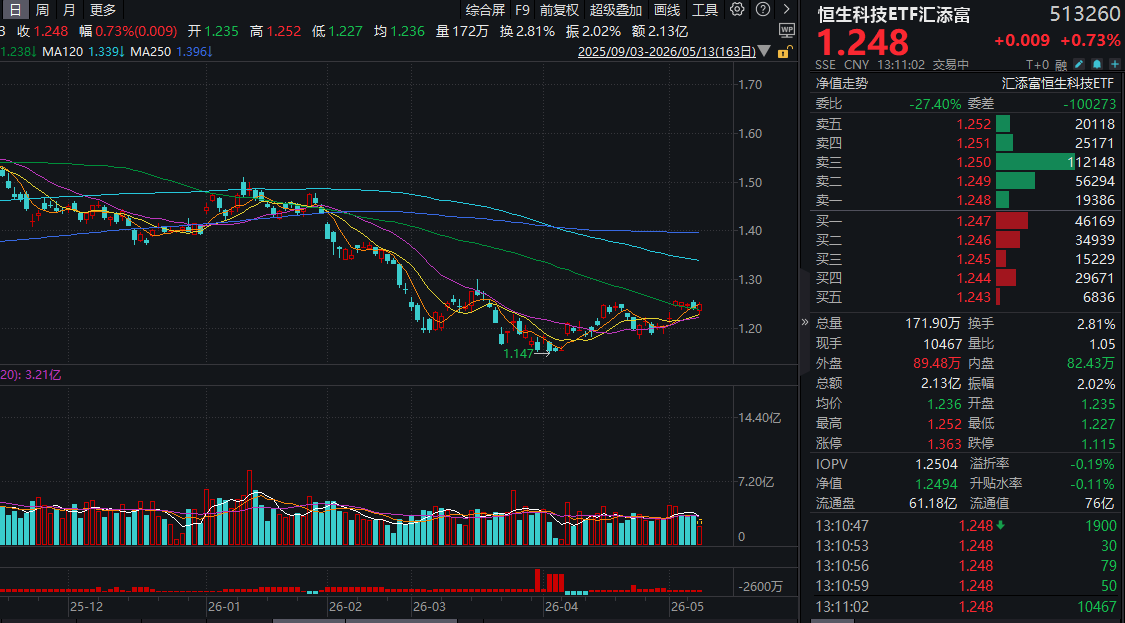Screen dimensions: 1125x623
Task: Click the 1.147 low-price marker
Action: click(518, 354)
